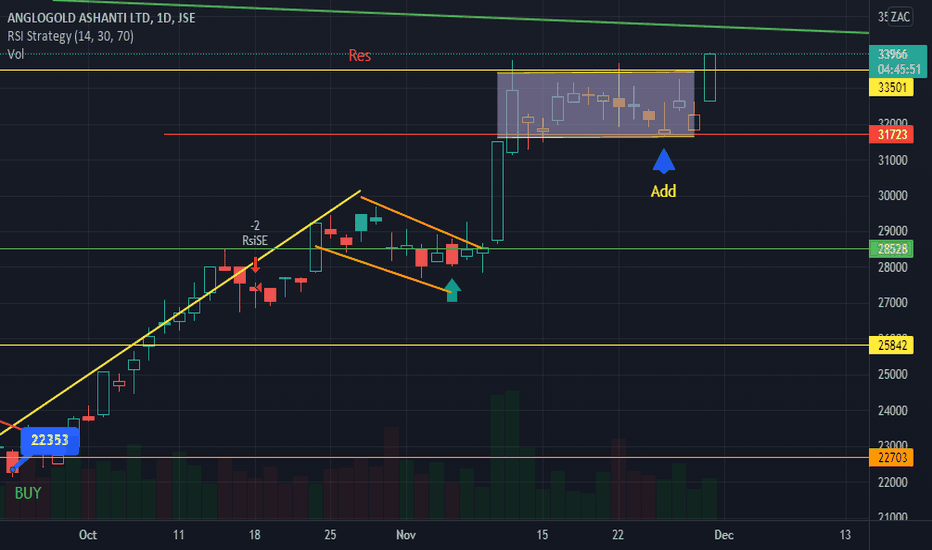Select the blue 22353 price callout

[x=50, y=440]
